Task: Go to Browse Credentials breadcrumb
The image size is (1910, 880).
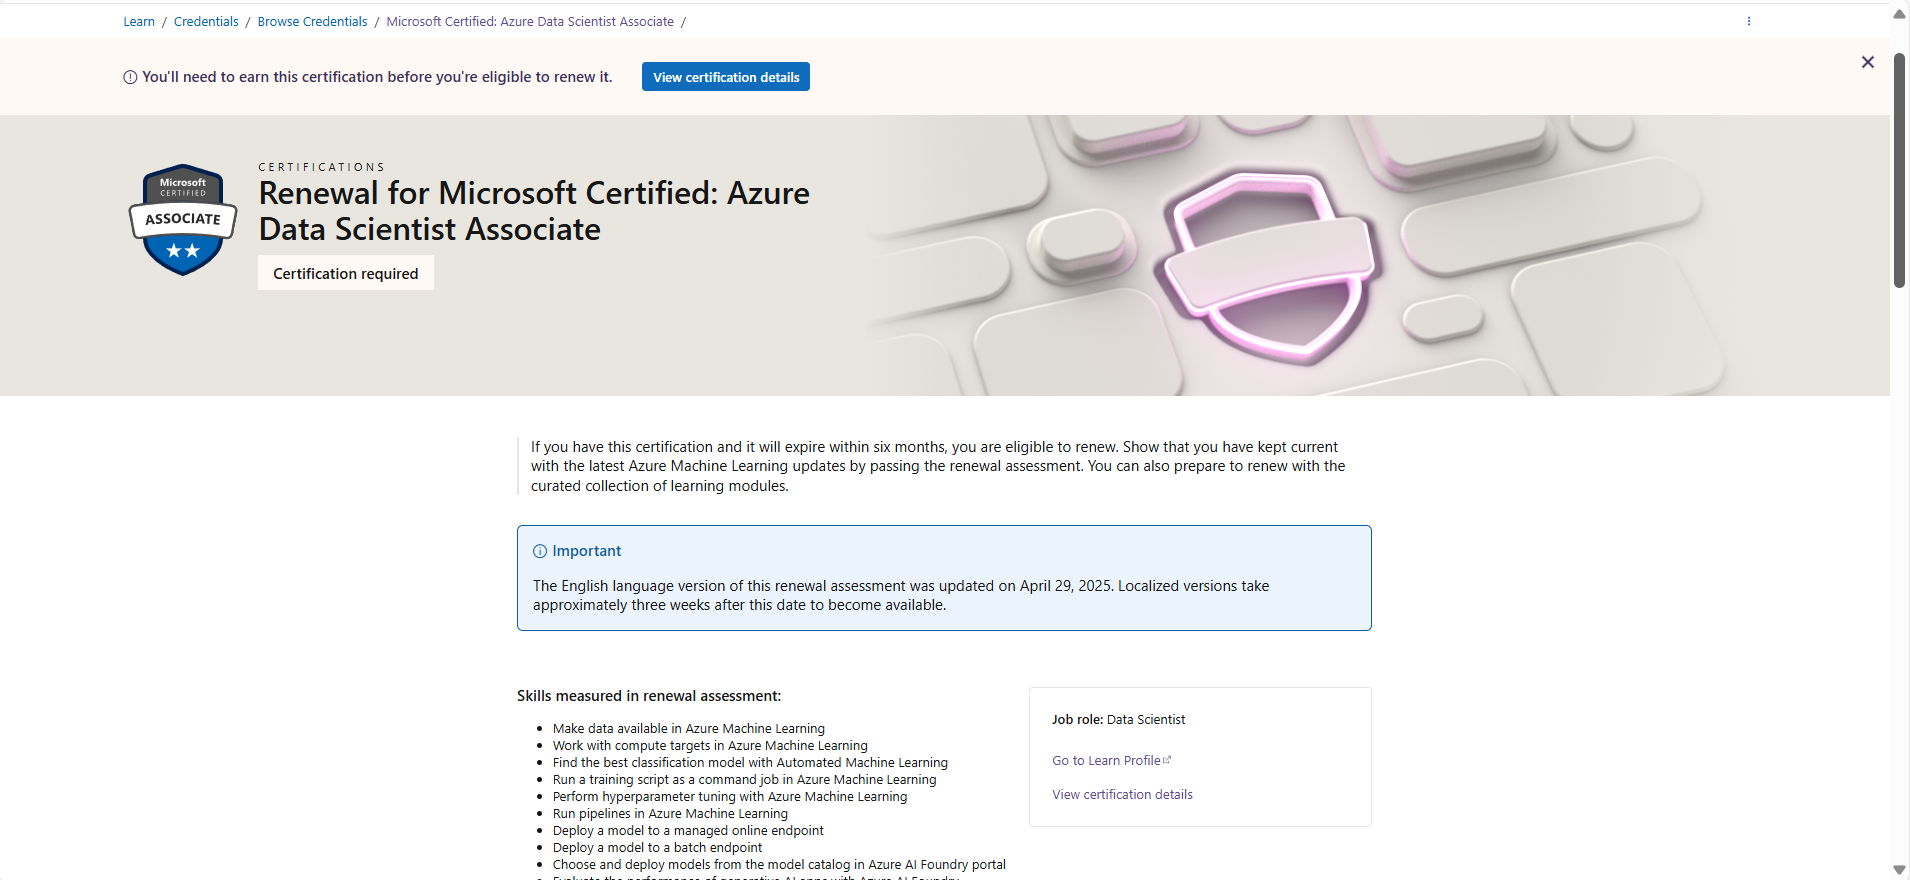Action: pos(312,22)
